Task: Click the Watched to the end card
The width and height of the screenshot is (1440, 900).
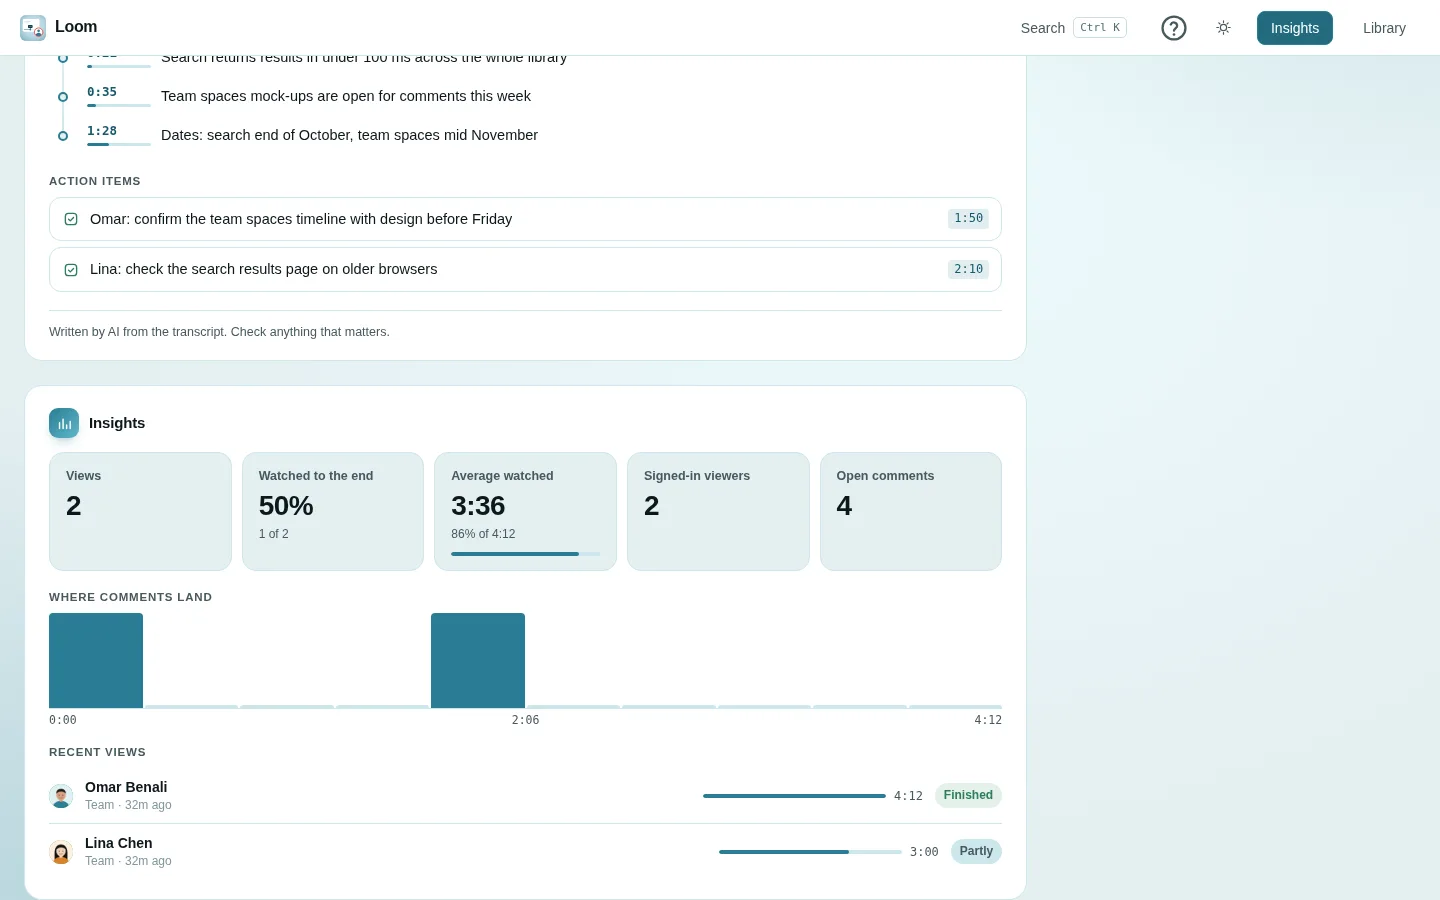Action: point(333,511)
